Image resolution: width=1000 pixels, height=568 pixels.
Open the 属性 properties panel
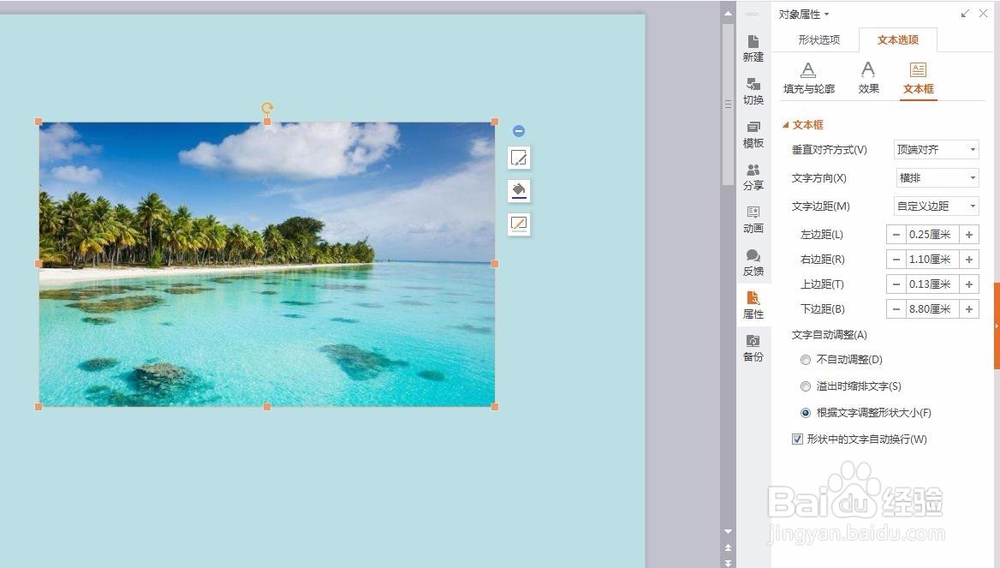tap(753, 305)
